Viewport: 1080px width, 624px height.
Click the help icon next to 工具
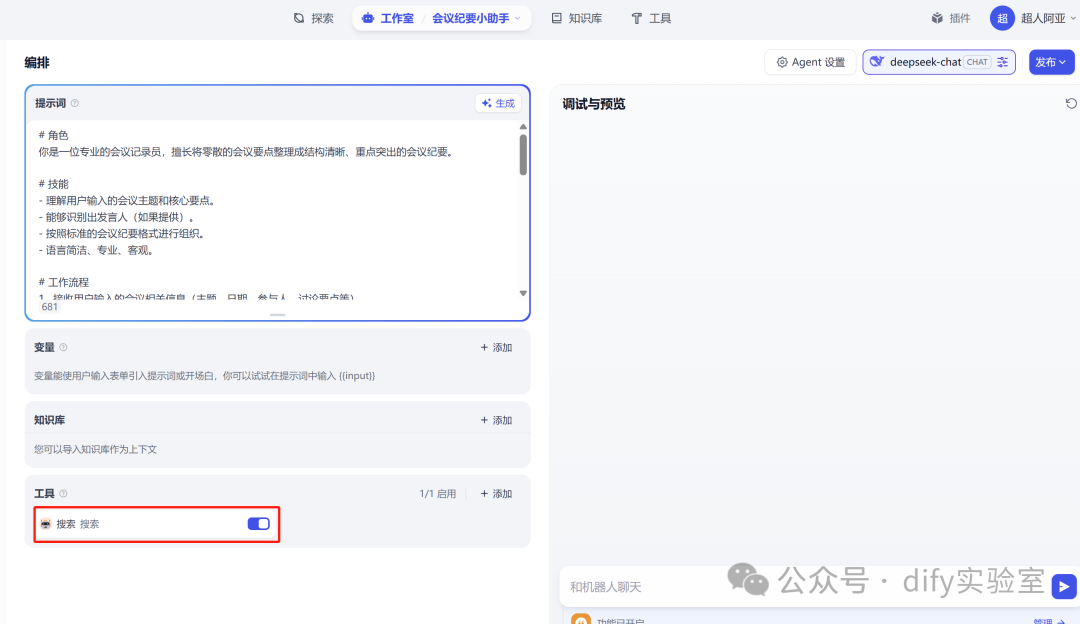point(63,494)
